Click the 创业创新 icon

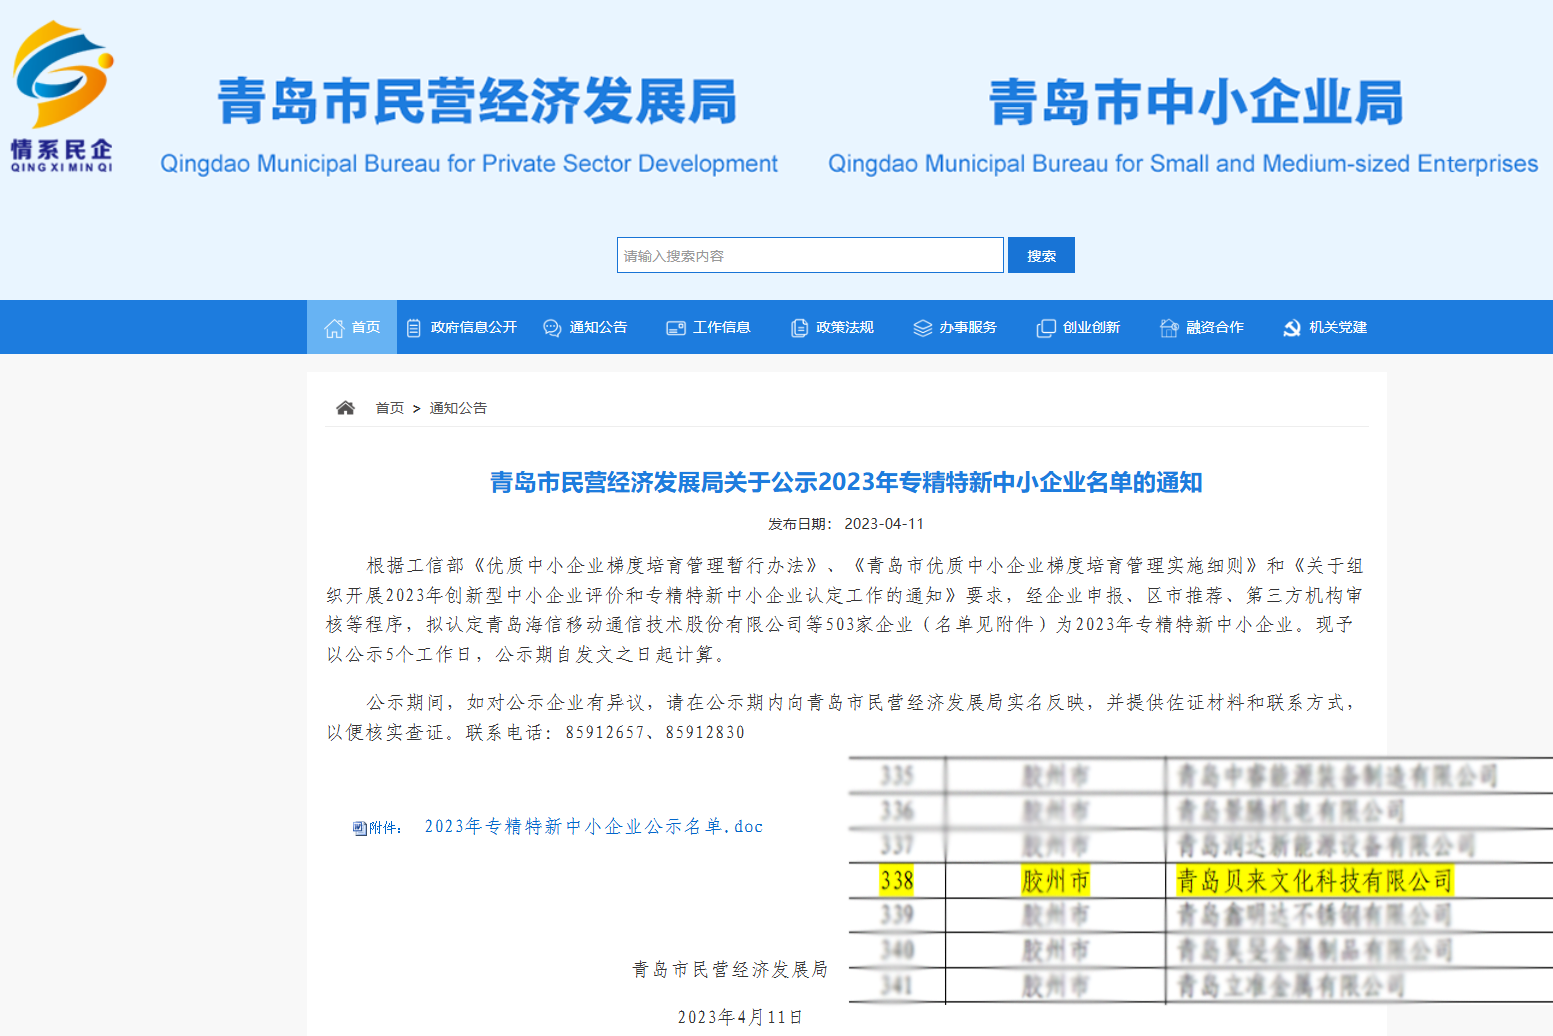[x=1045, y=327]
